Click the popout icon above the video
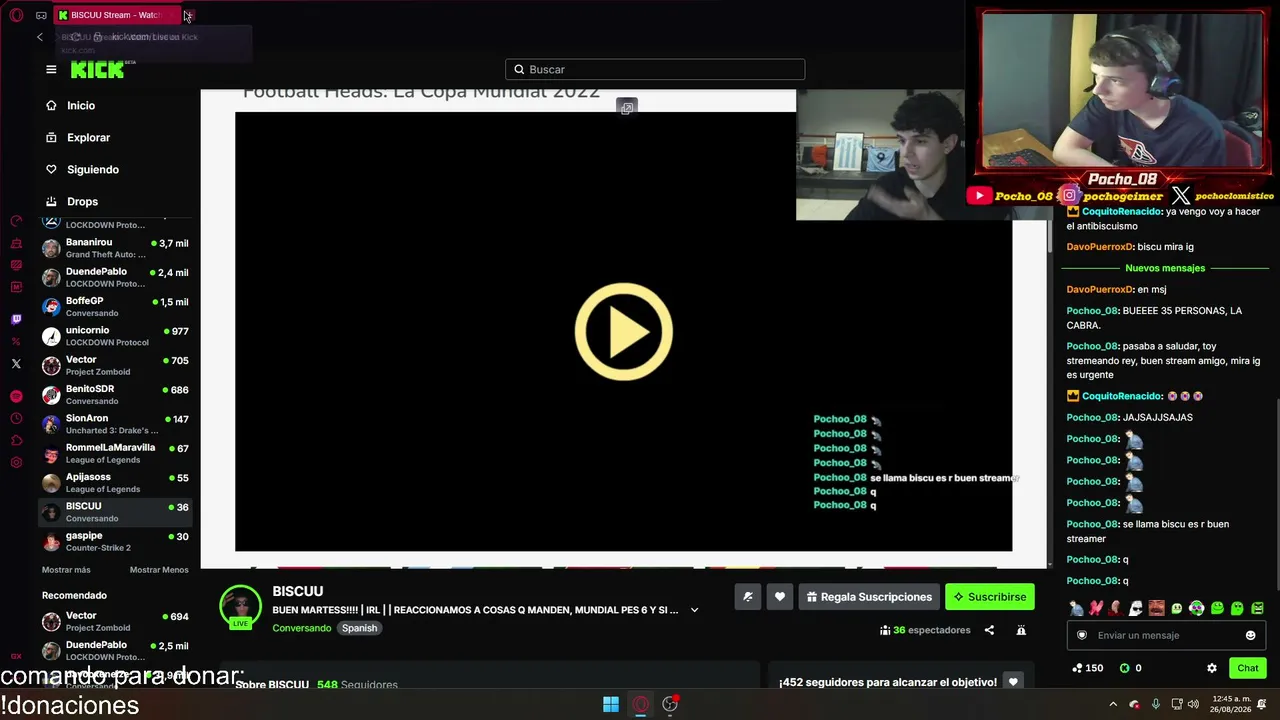The image size is (1280, 720). click(x=627, y=108)
